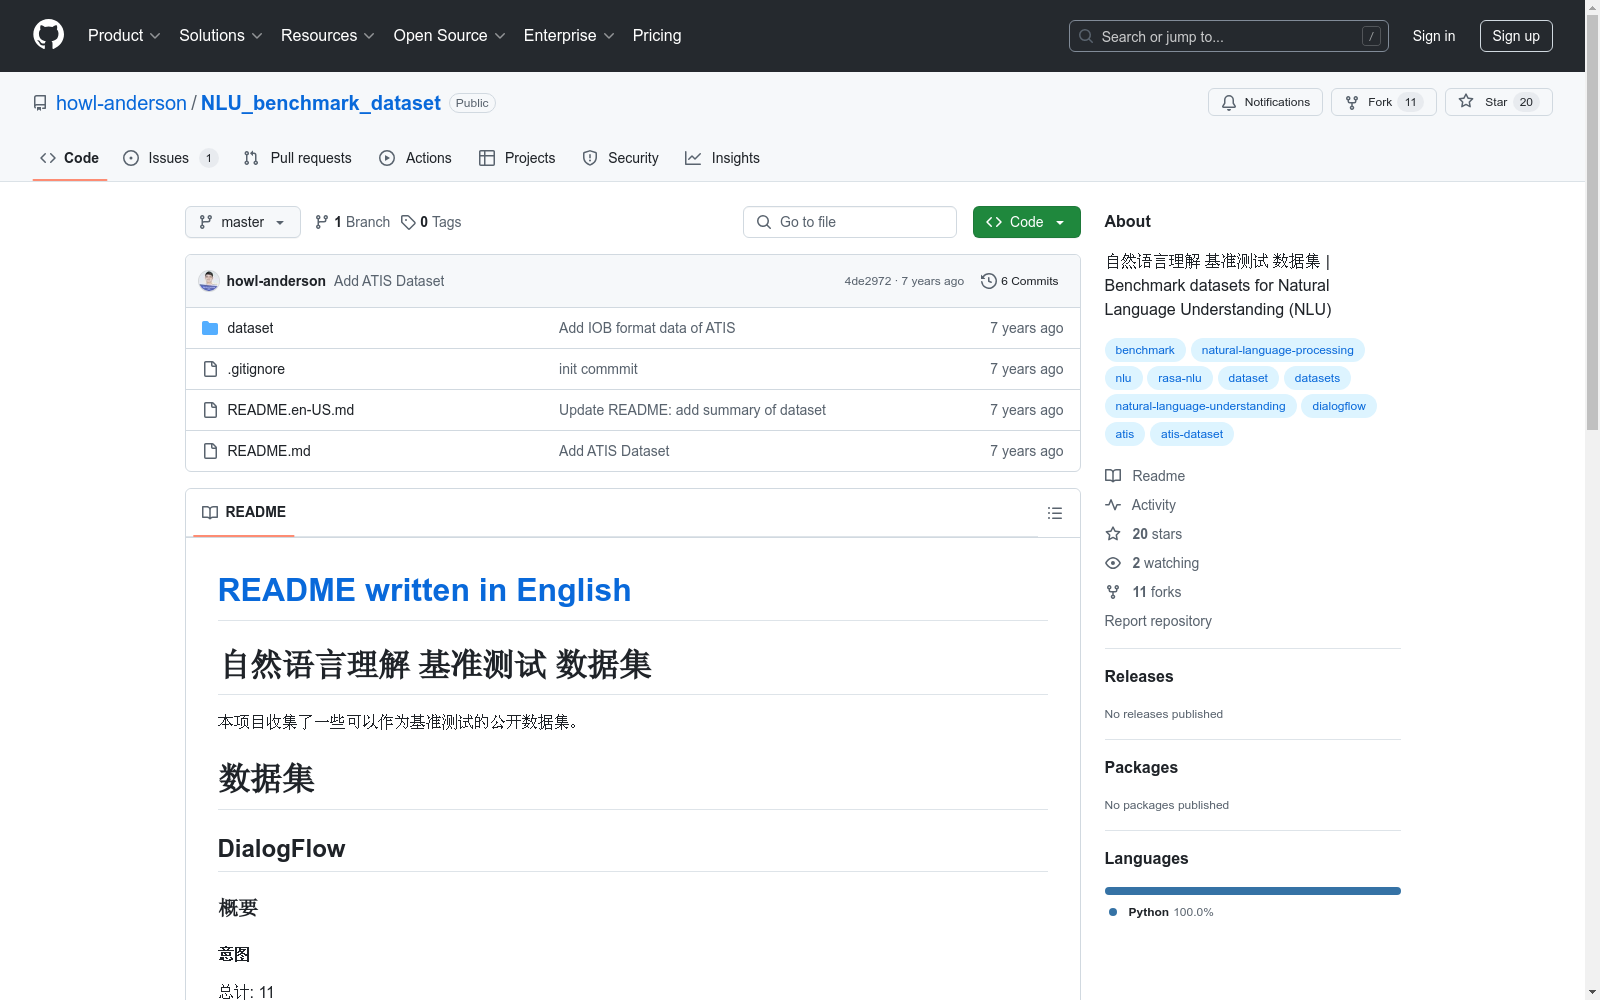Open the Issues tab
This screenshot has width=1600, height=1000.
pyautogui.click(x=170, y=158)
